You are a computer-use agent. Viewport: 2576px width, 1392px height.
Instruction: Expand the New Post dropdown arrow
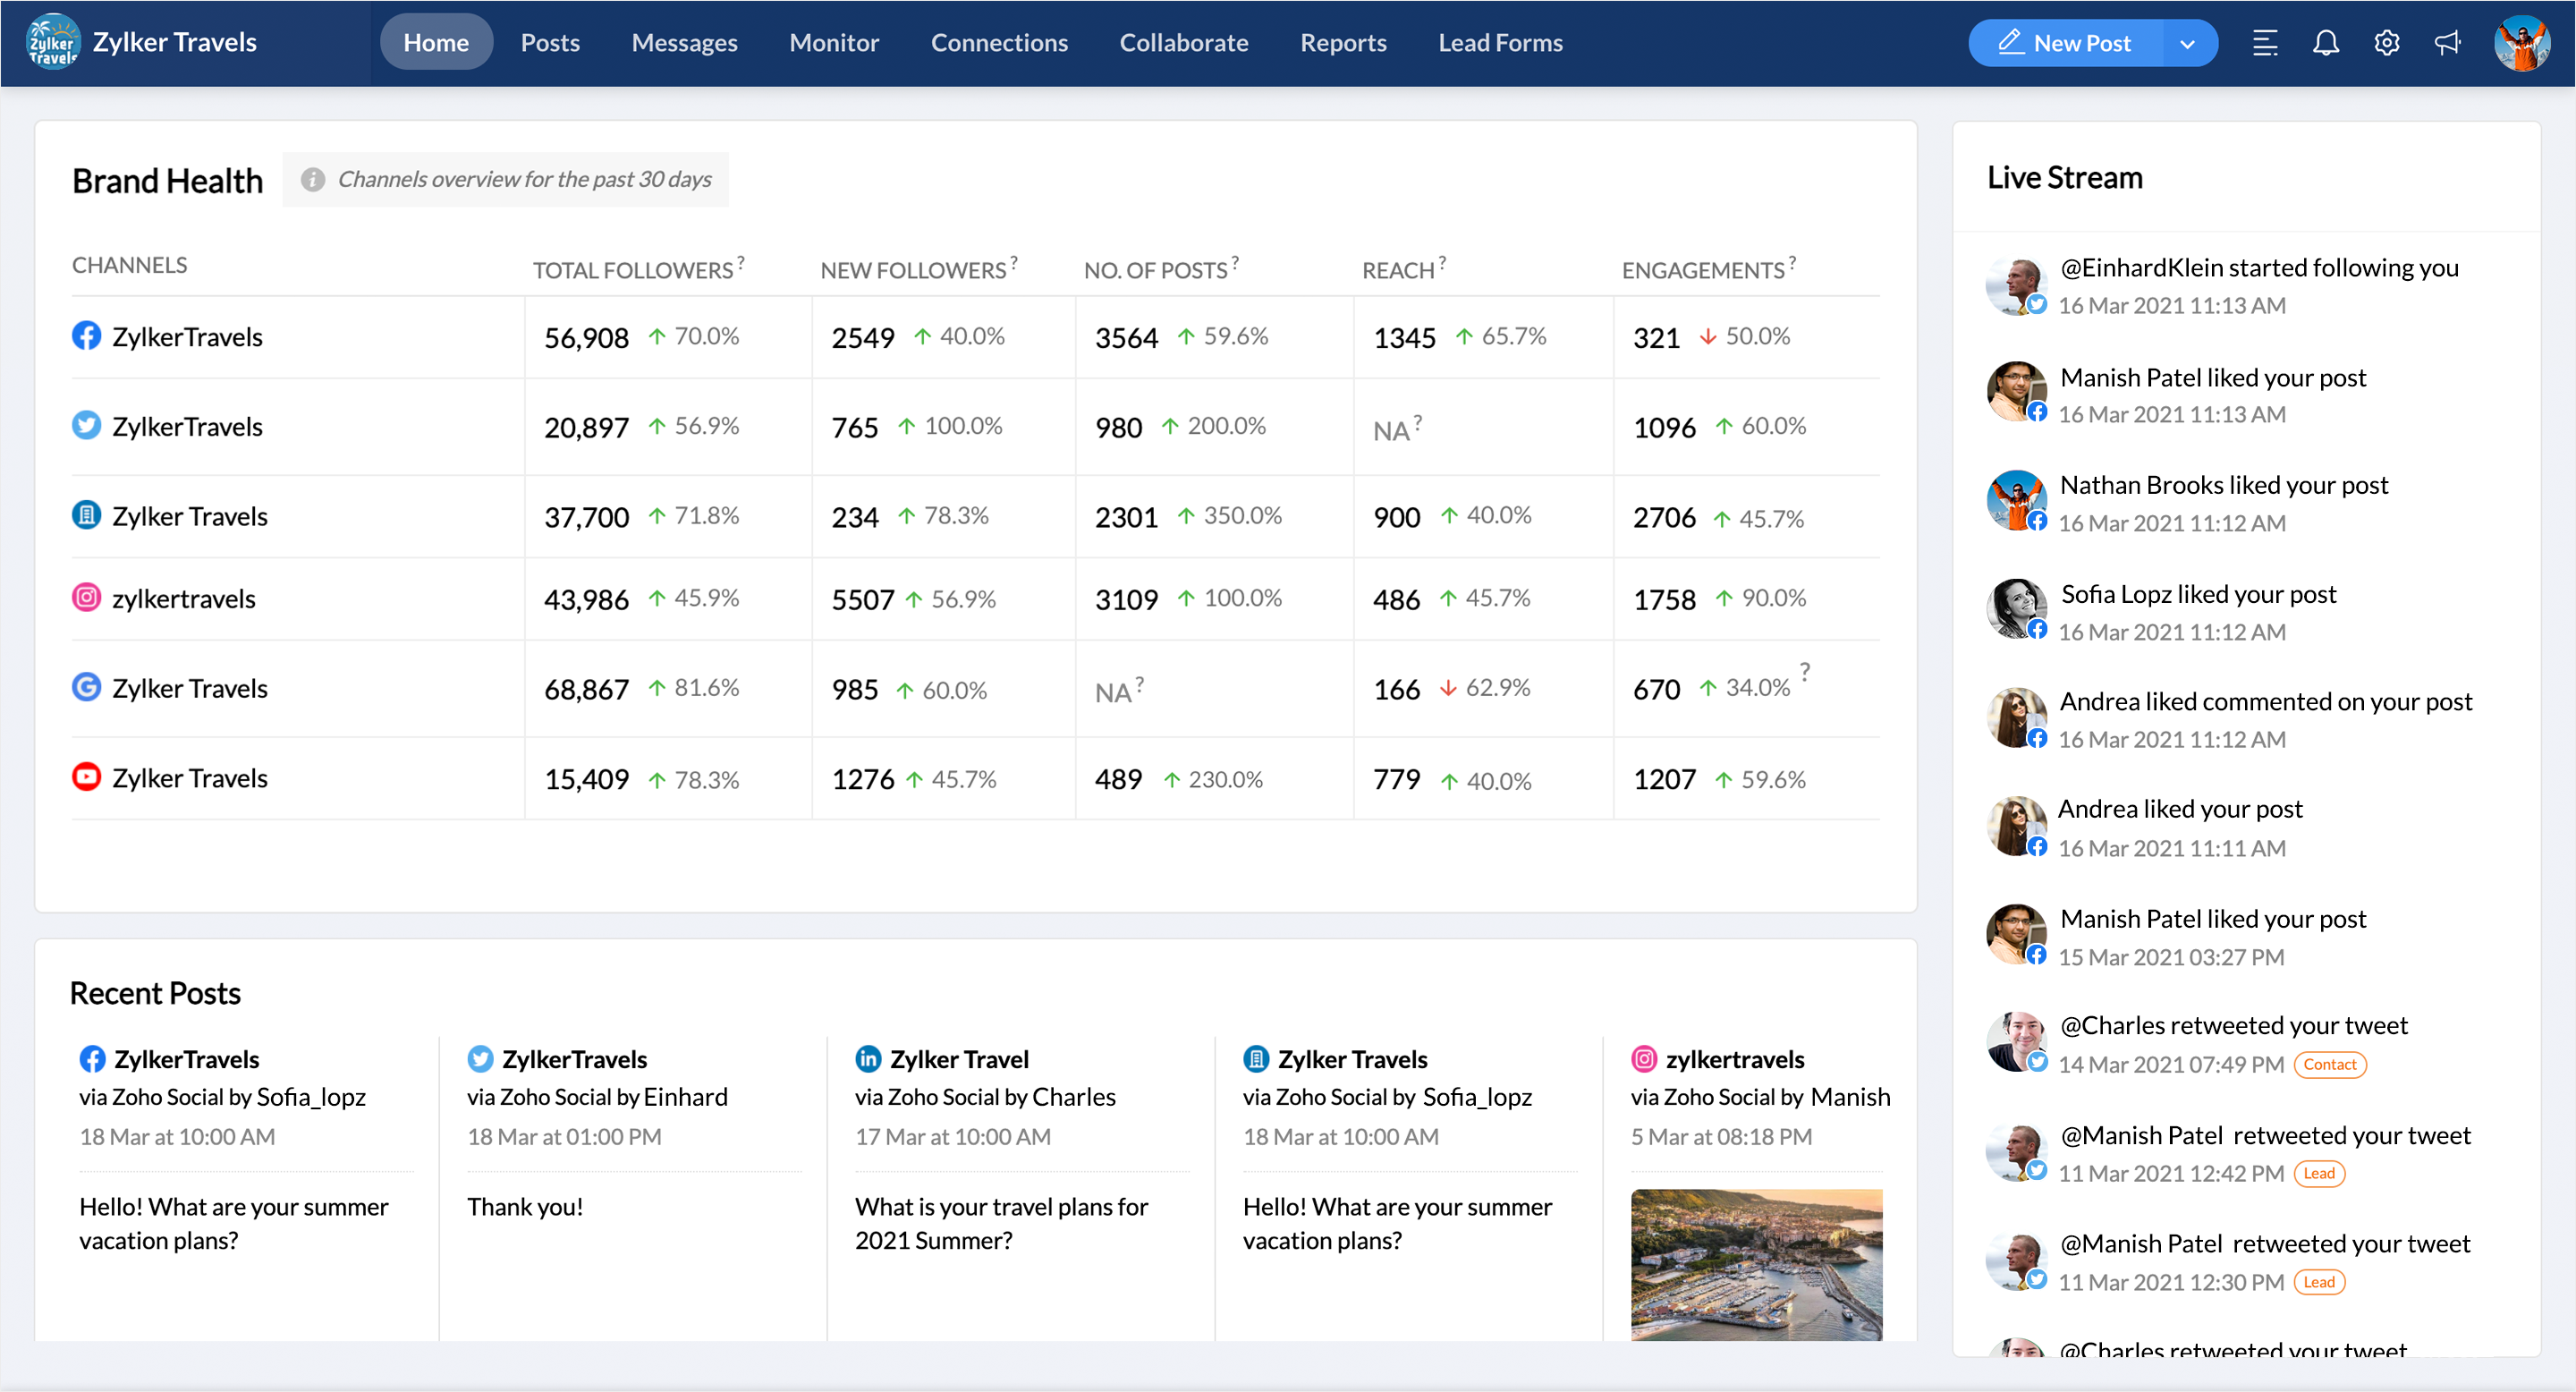tap(2187, 43)
